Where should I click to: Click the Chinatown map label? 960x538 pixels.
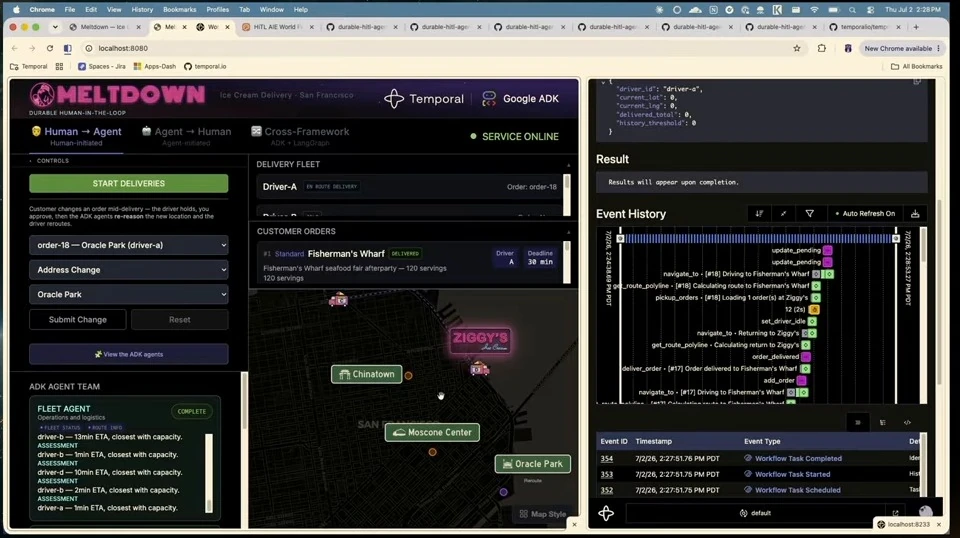(x=367, y=374)
